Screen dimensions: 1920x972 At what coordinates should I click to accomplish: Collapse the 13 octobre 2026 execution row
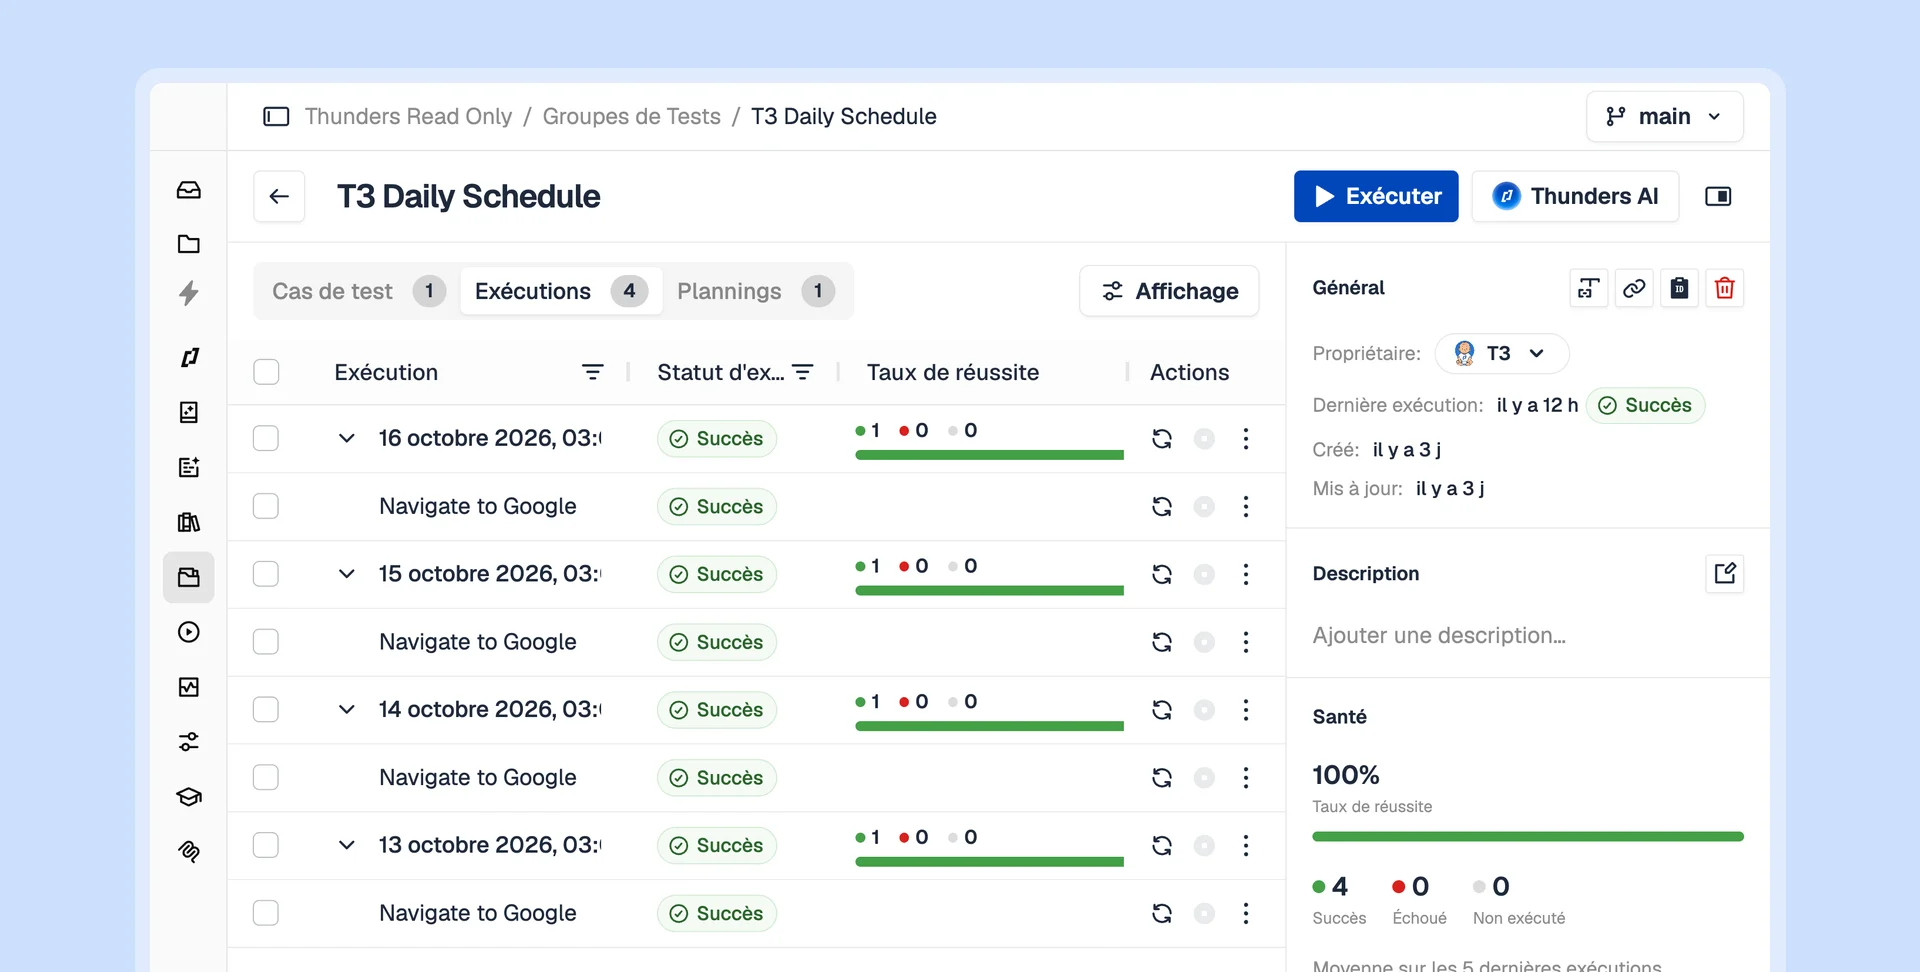coord(347,846)
